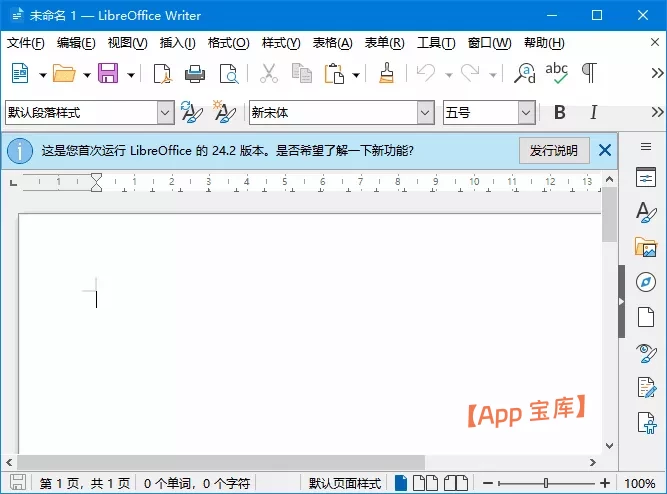Screen dimensions: 667x494
Task: Click word count field in status bar
Action: pos(196,484)
